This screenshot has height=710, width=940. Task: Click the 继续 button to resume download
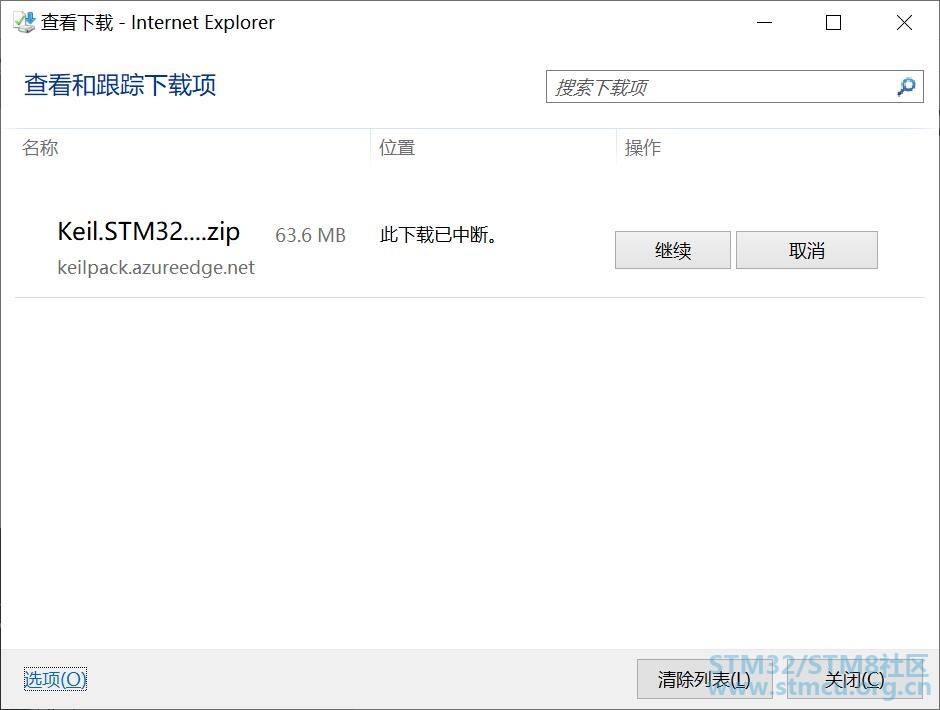(673, 250)
